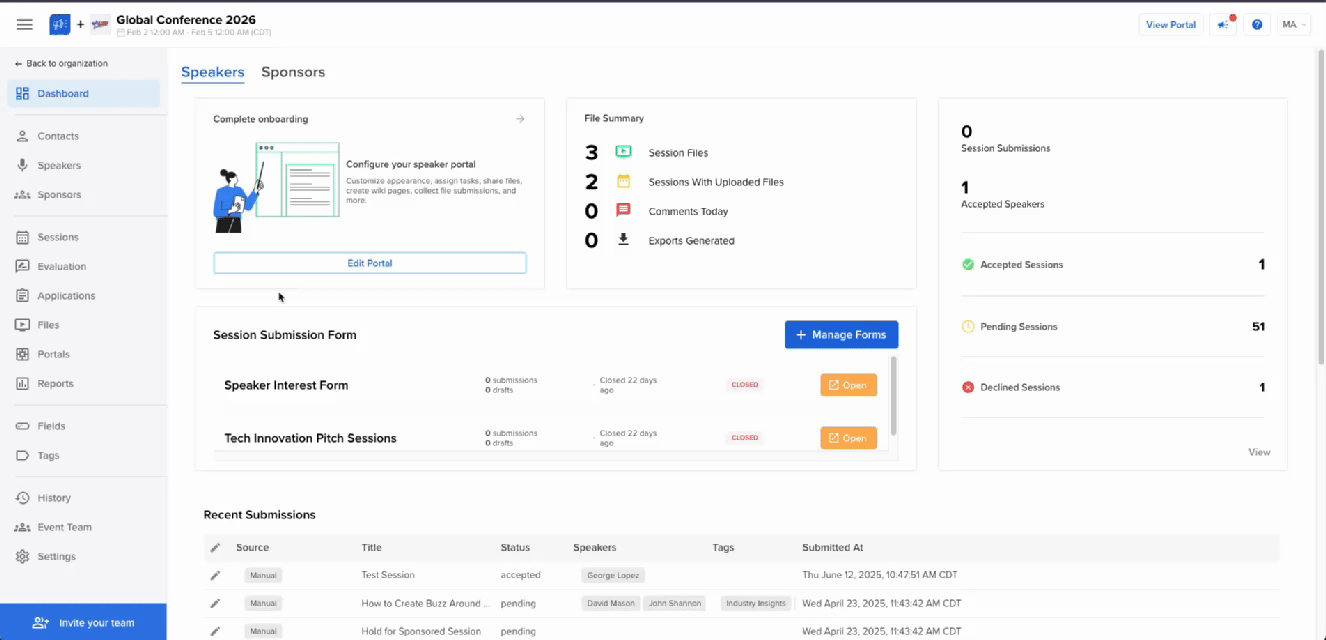This screenshot has width=1326, height=640.
Task: Click the Submitted At column header
Action: pyautogui.click(x=832, y=548)
